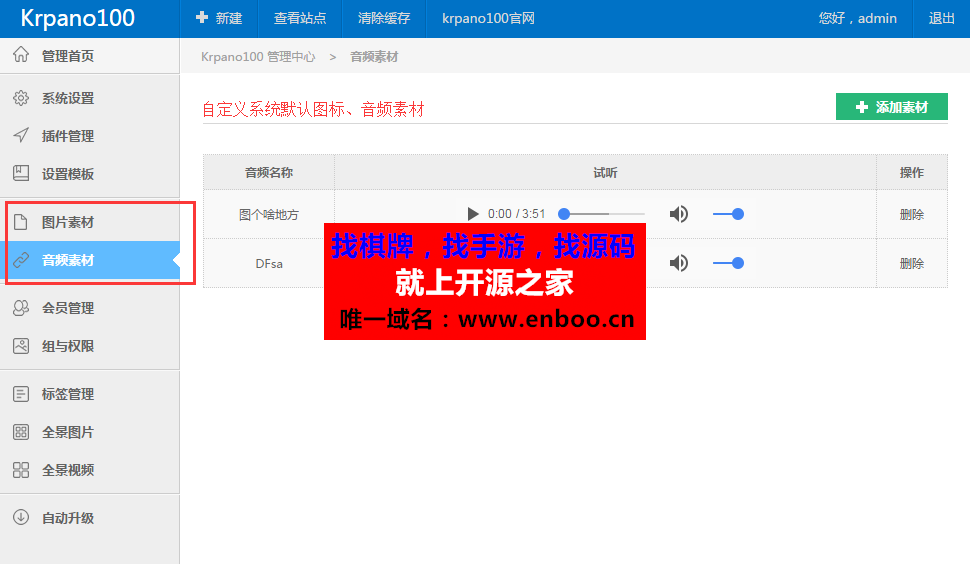Viewport: 970px width, 564px height.
Task: Click audio name cell DFsa
Action: (x=269, y=263)
